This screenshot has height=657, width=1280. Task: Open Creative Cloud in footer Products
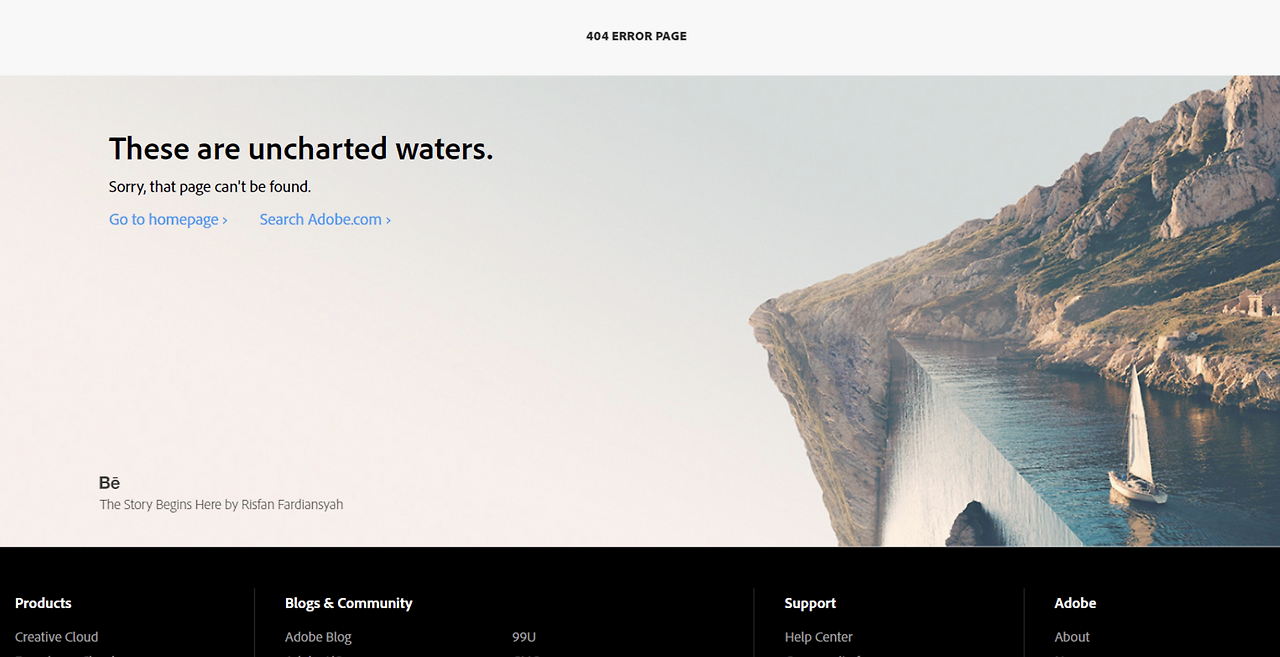click(x=57, y=637)
